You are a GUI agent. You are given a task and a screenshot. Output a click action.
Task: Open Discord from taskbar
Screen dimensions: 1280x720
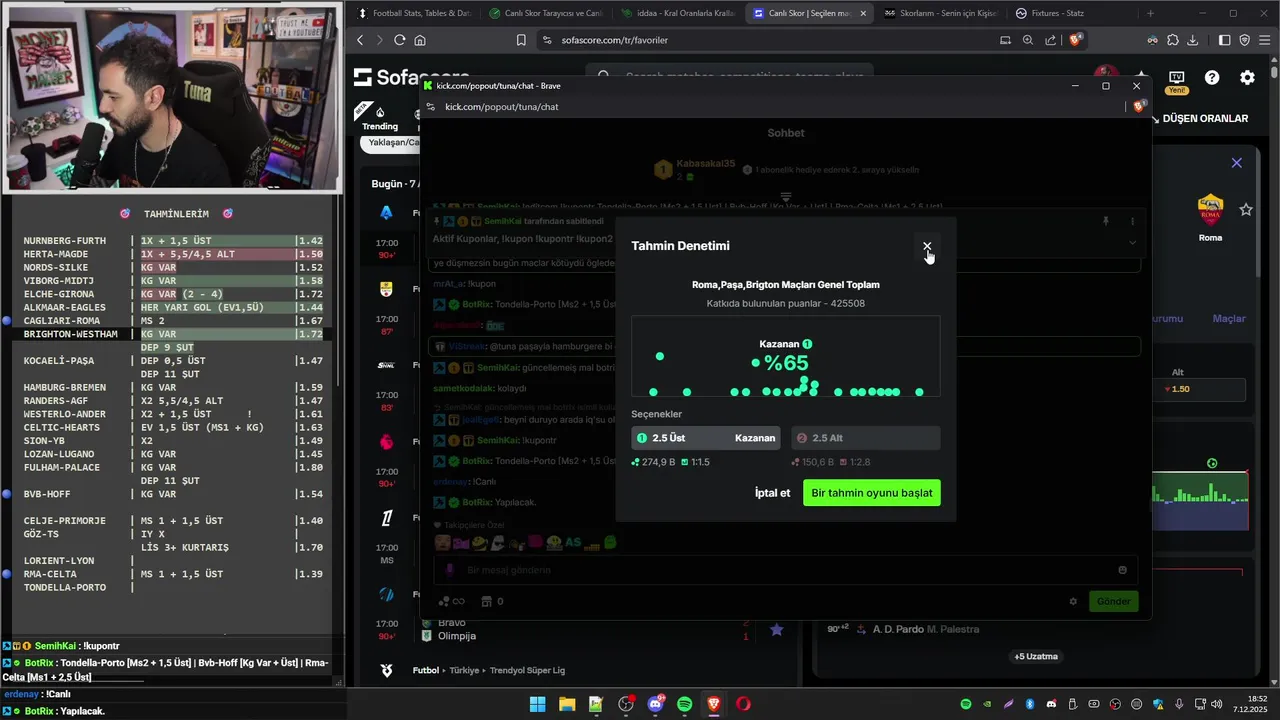(x=655, y=704)
